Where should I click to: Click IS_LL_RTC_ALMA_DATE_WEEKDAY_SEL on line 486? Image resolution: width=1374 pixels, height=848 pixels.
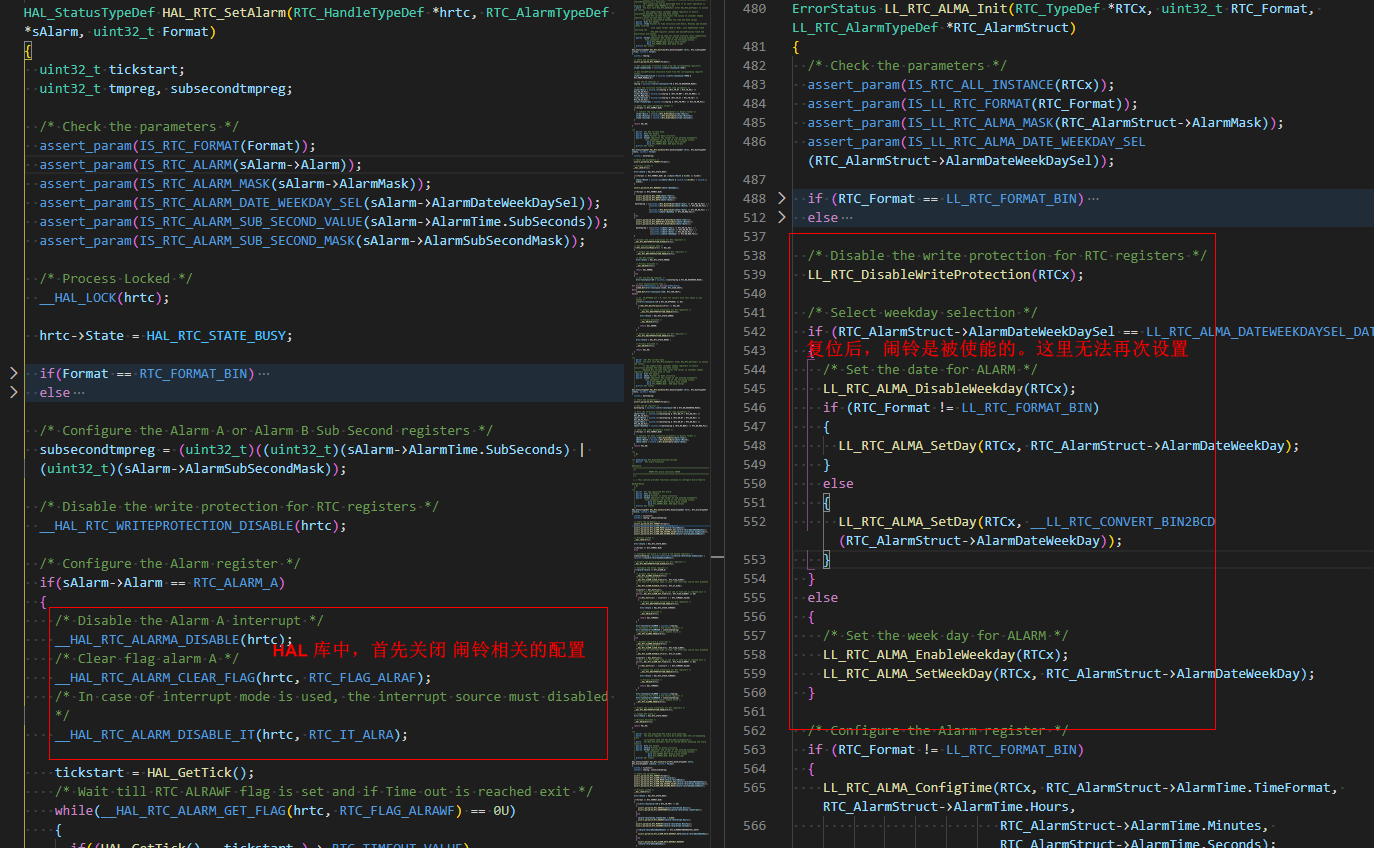tap(1027, 142)
